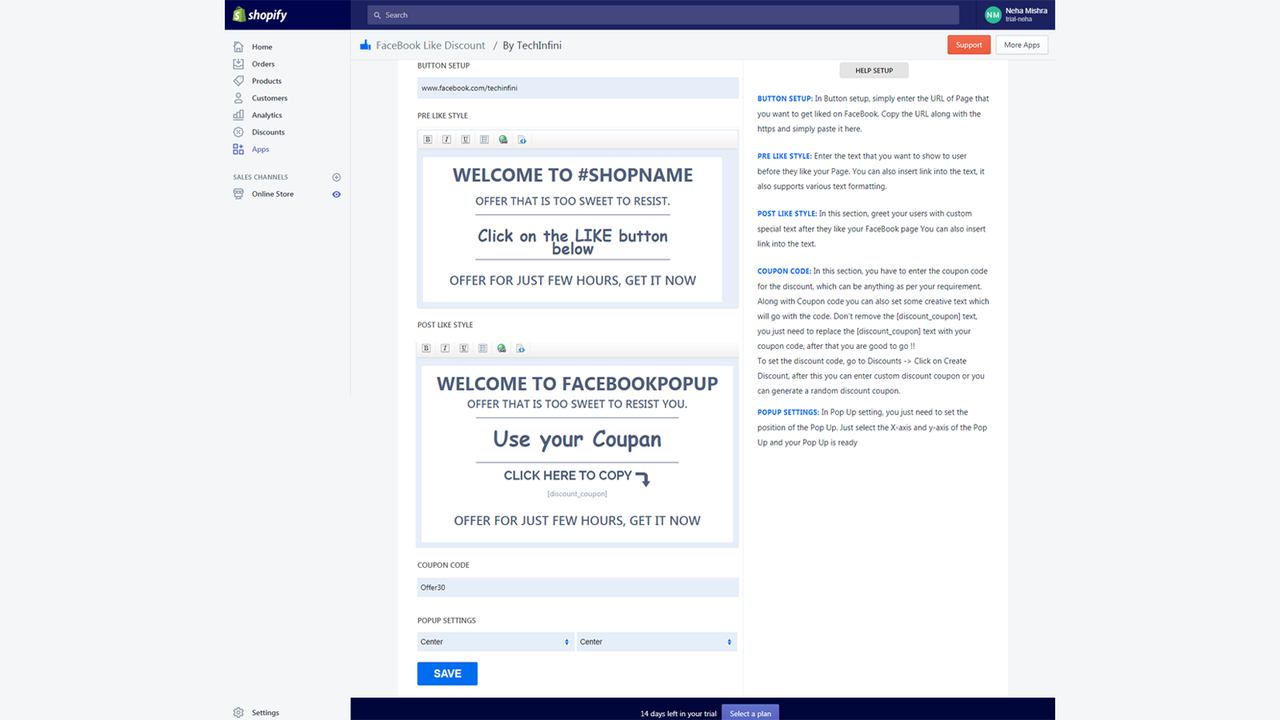
Task: Insert link globe icon in Post Like toolbar
Action: 503,349
